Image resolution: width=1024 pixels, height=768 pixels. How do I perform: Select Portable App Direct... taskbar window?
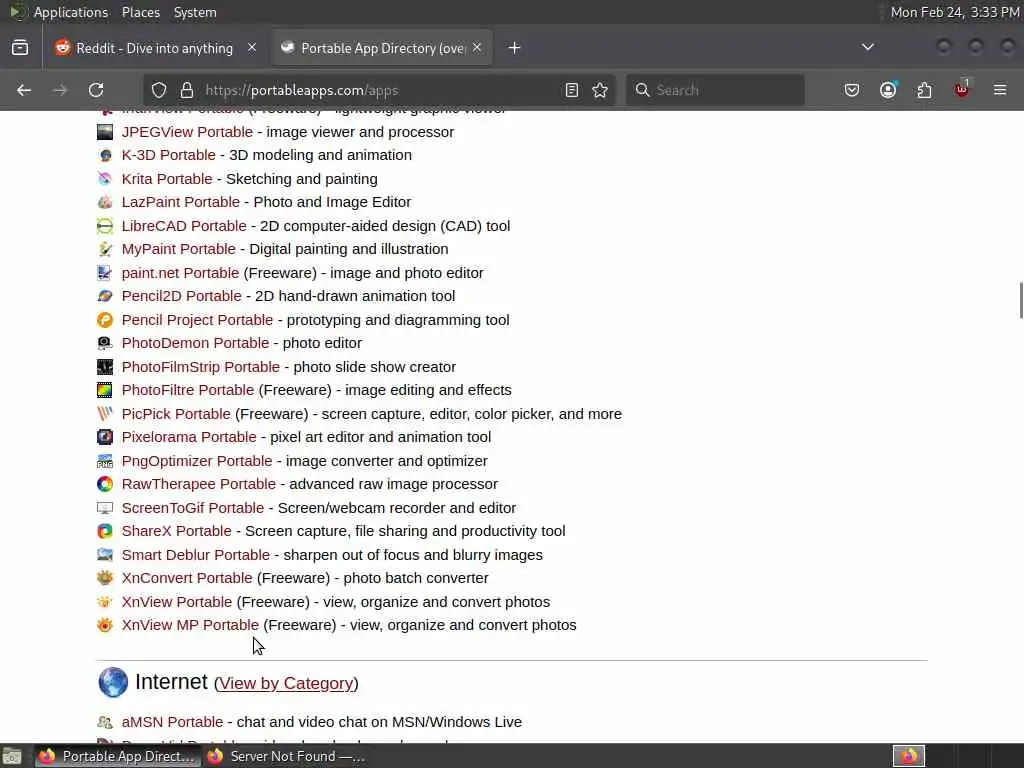tap(118, 756)
